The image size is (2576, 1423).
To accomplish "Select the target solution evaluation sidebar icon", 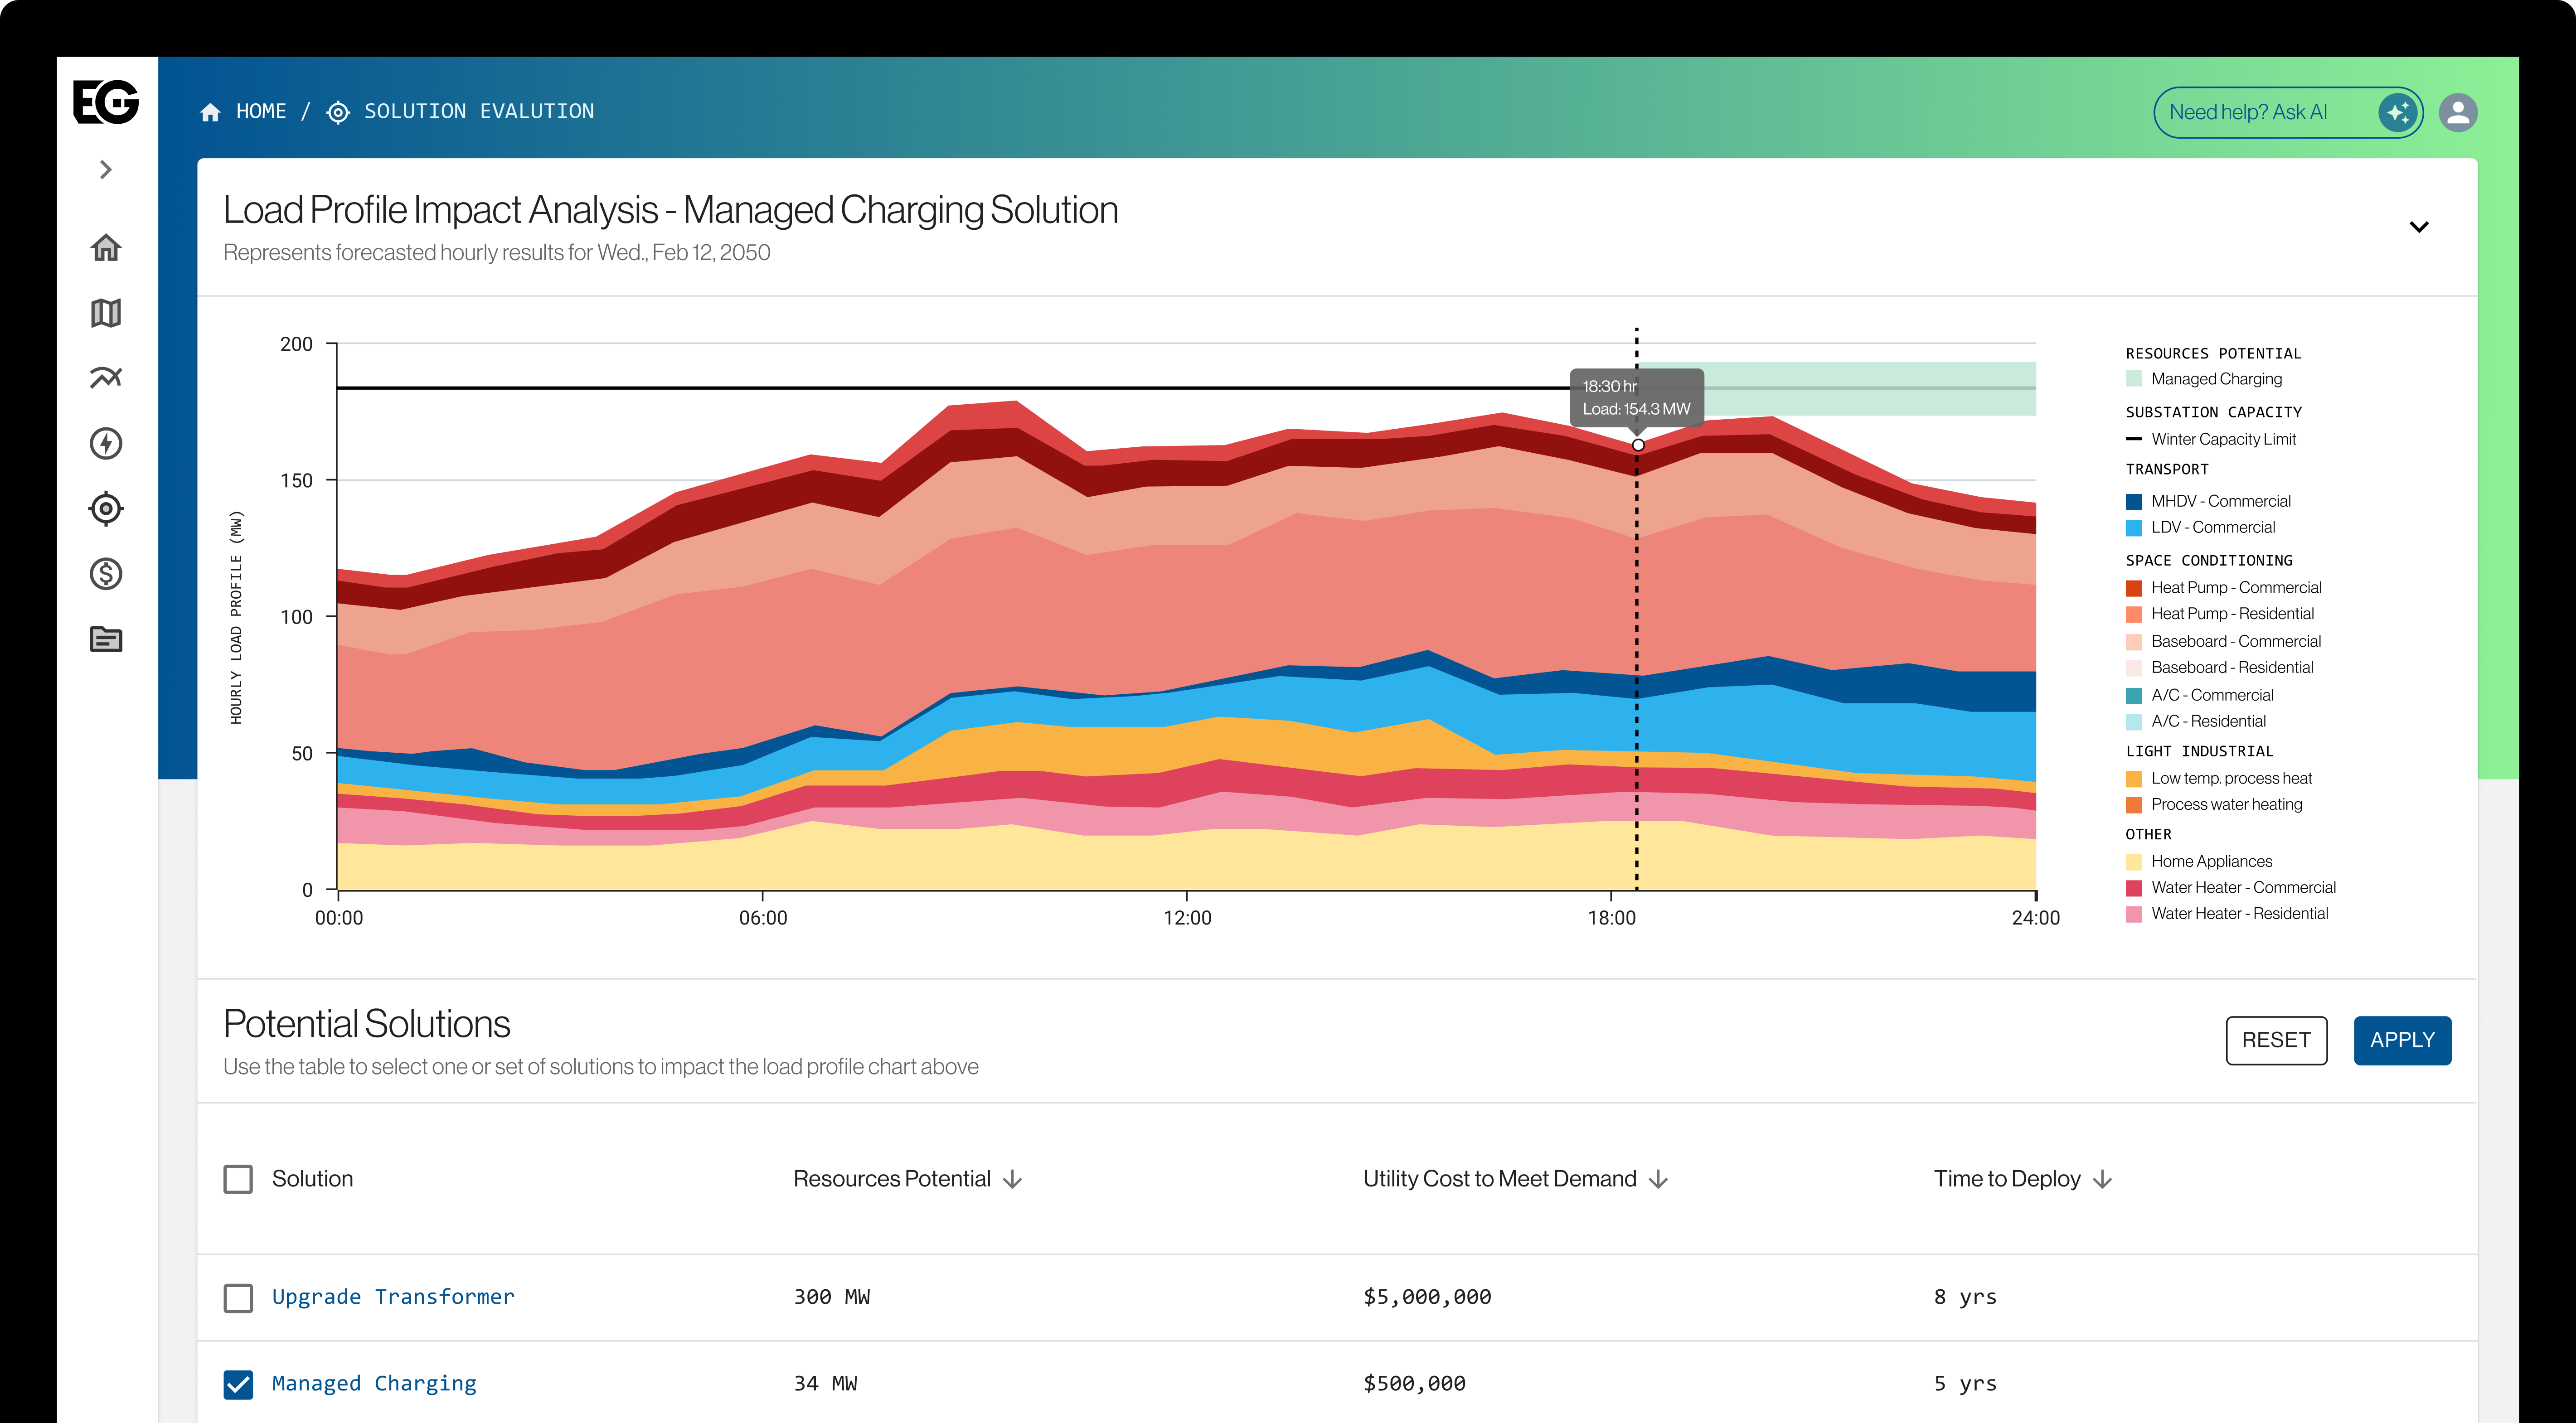I will point(106,508).
